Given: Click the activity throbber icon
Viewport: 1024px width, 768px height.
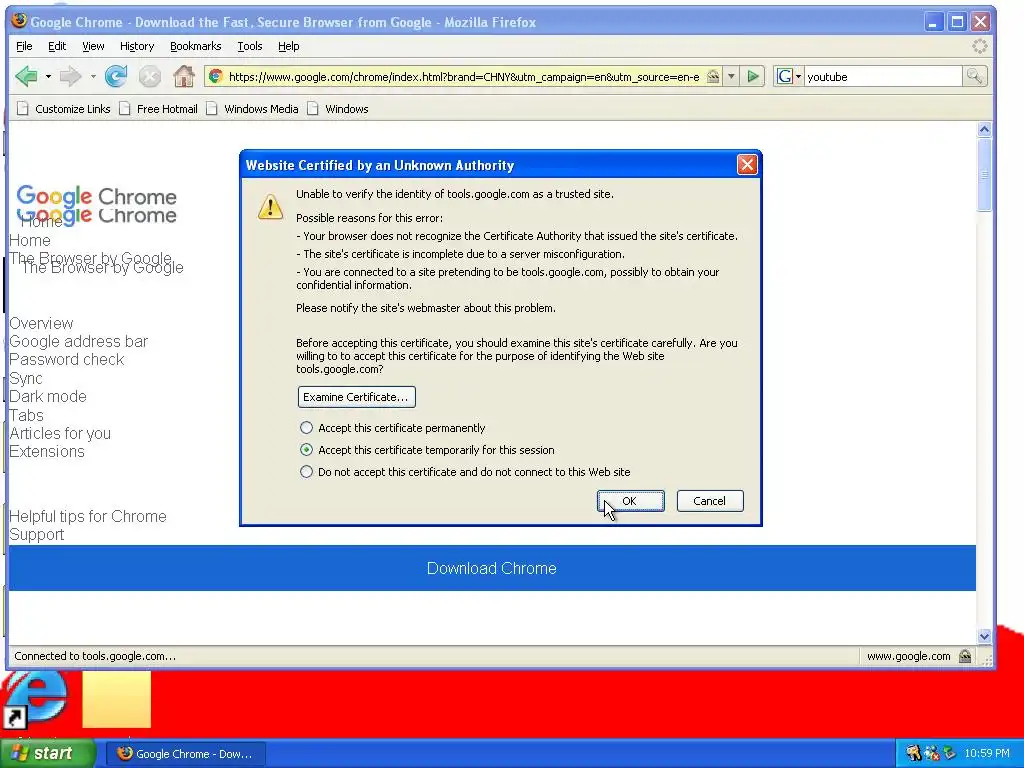Looking at the screenshot, I should click(980, 46).
